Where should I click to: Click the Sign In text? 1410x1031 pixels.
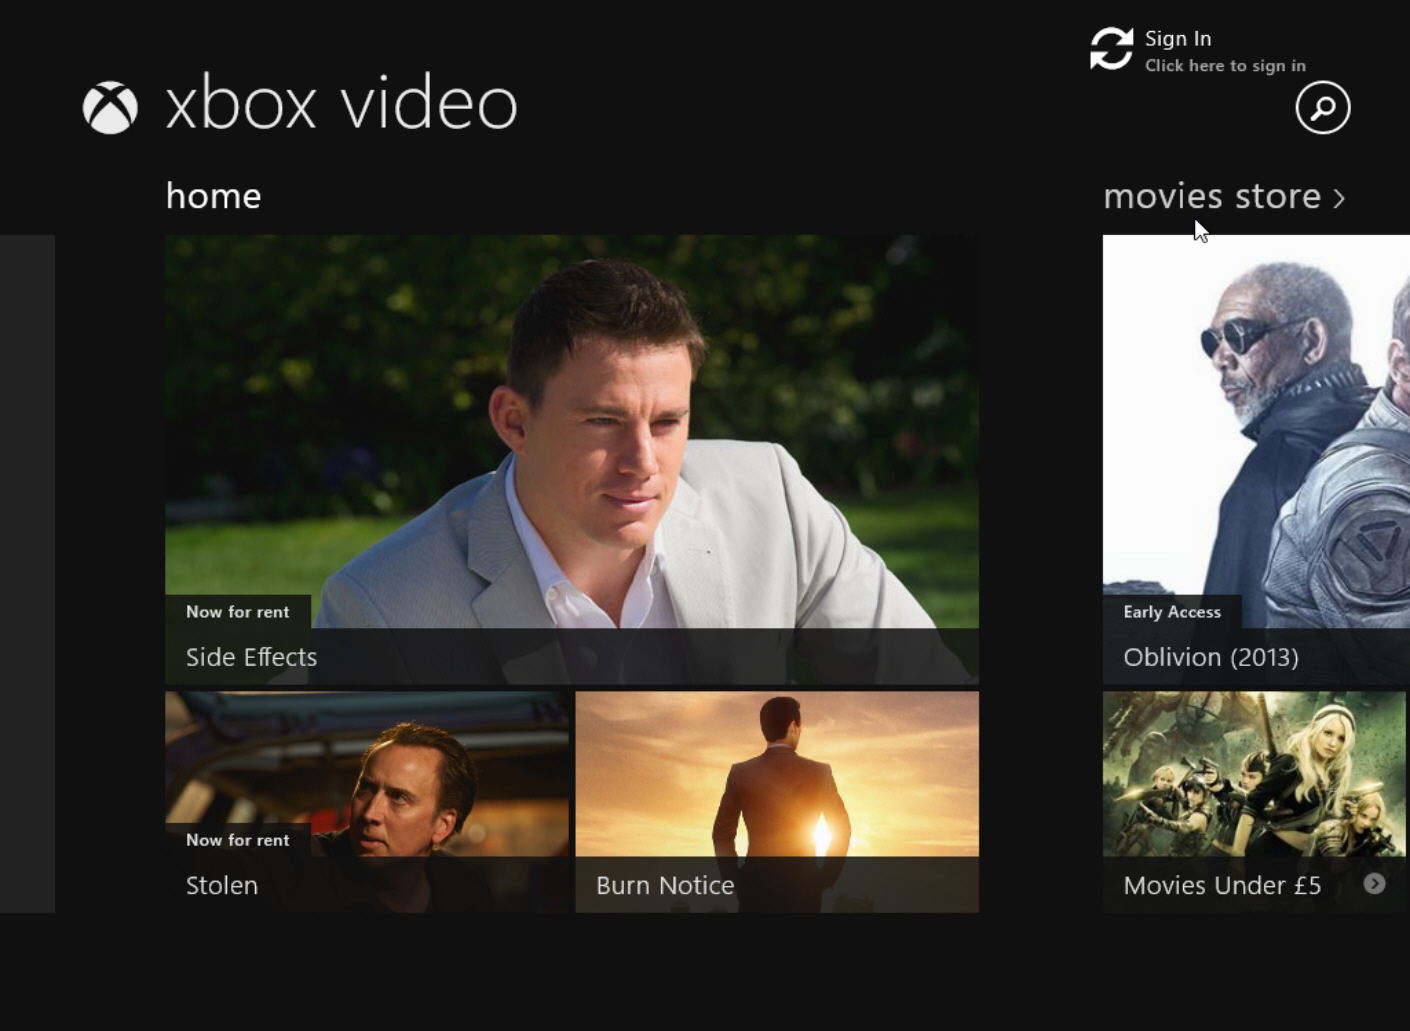(x=1178, y=39)
